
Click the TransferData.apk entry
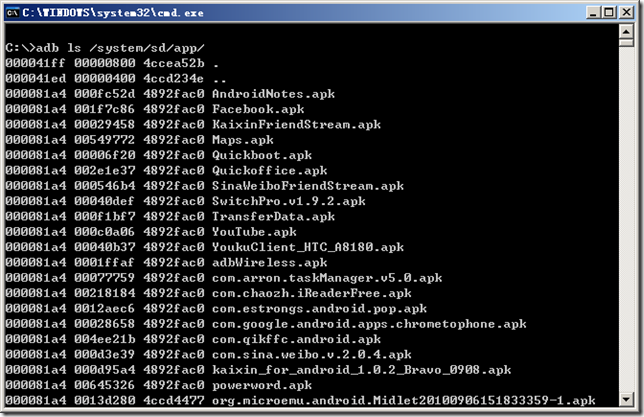[x=273, y=217]
